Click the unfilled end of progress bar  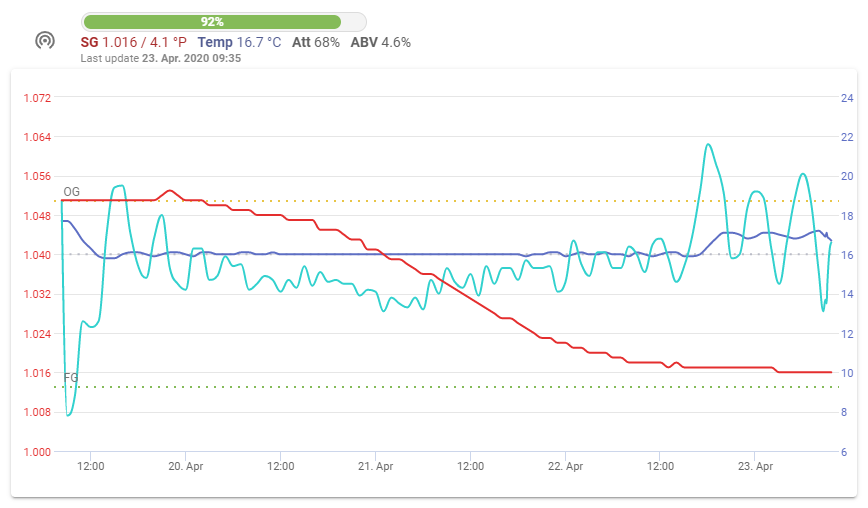click(354, 21)
